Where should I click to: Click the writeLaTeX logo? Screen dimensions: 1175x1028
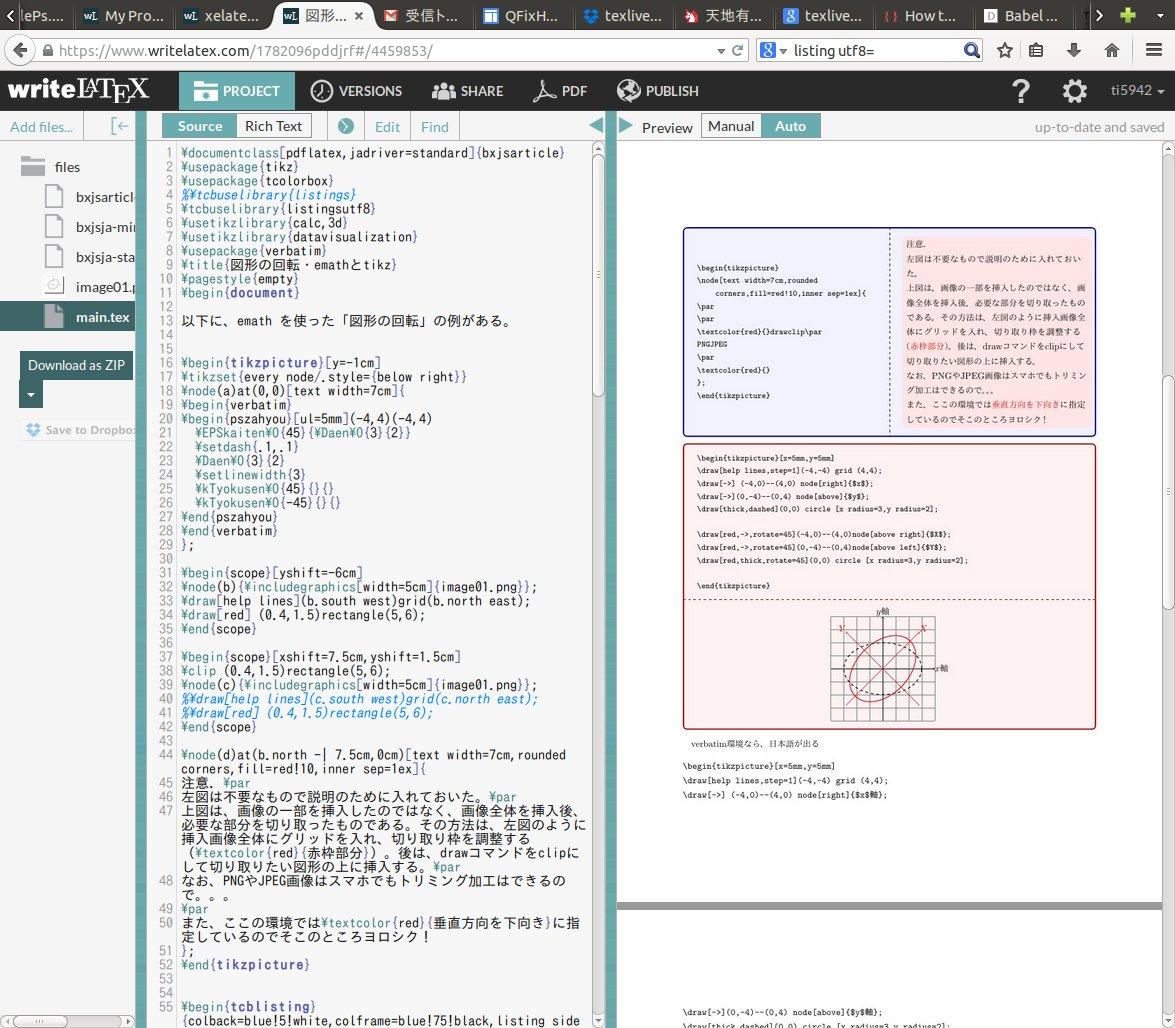pyautogui.click(x=78, y=90)
